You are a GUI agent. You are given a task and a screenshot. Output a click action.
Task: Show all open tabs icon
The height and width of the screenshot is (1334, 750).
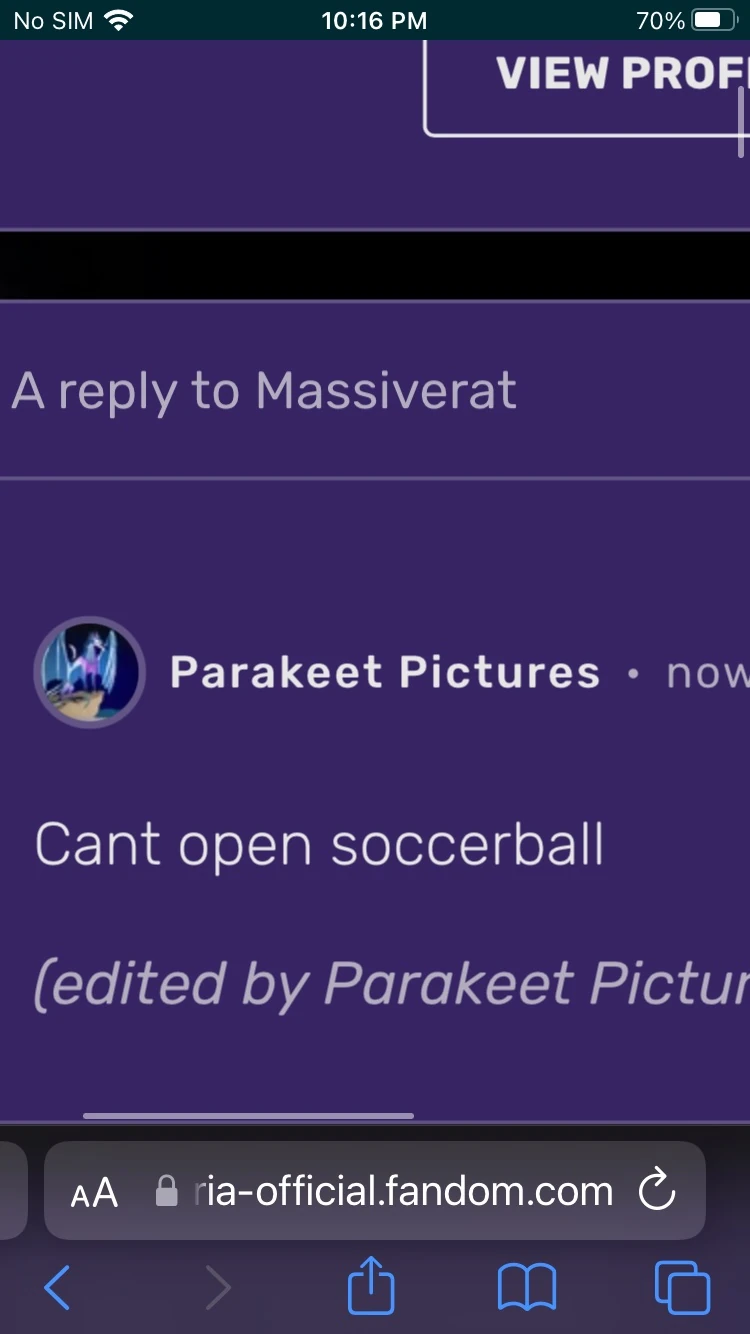682,1287
